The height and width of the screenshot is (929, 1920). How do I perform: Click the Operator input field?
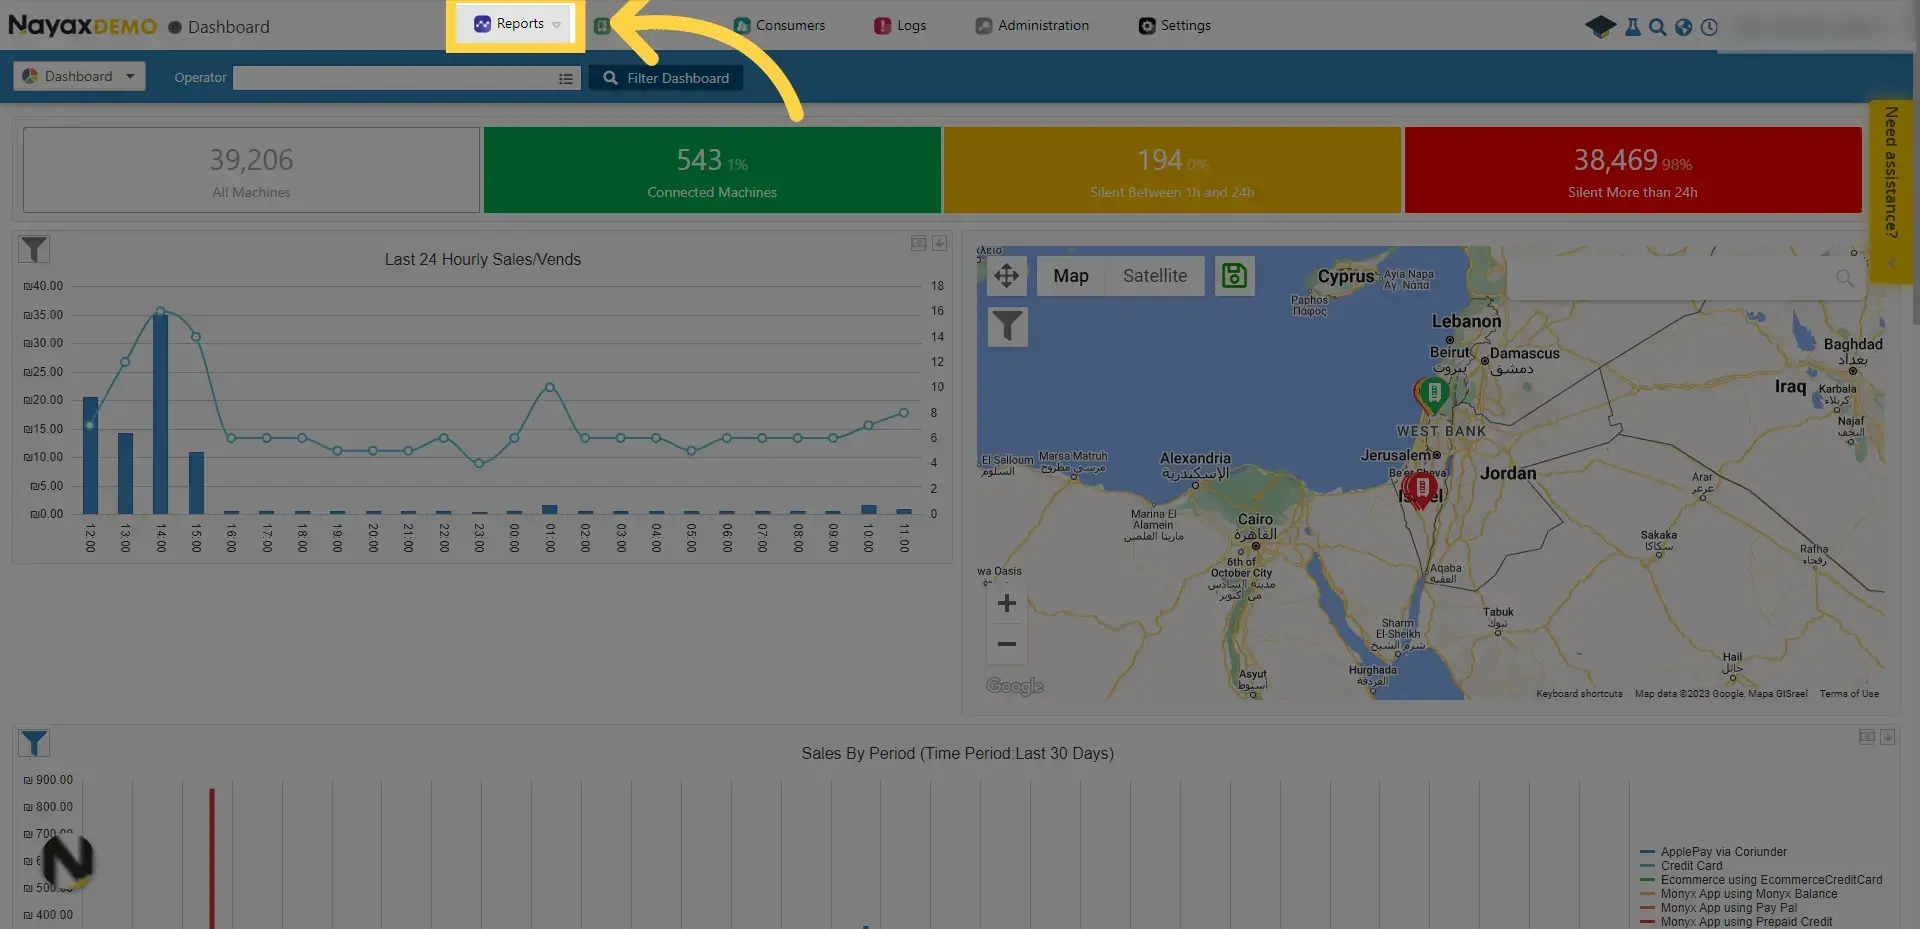click(x=395, y=78)
